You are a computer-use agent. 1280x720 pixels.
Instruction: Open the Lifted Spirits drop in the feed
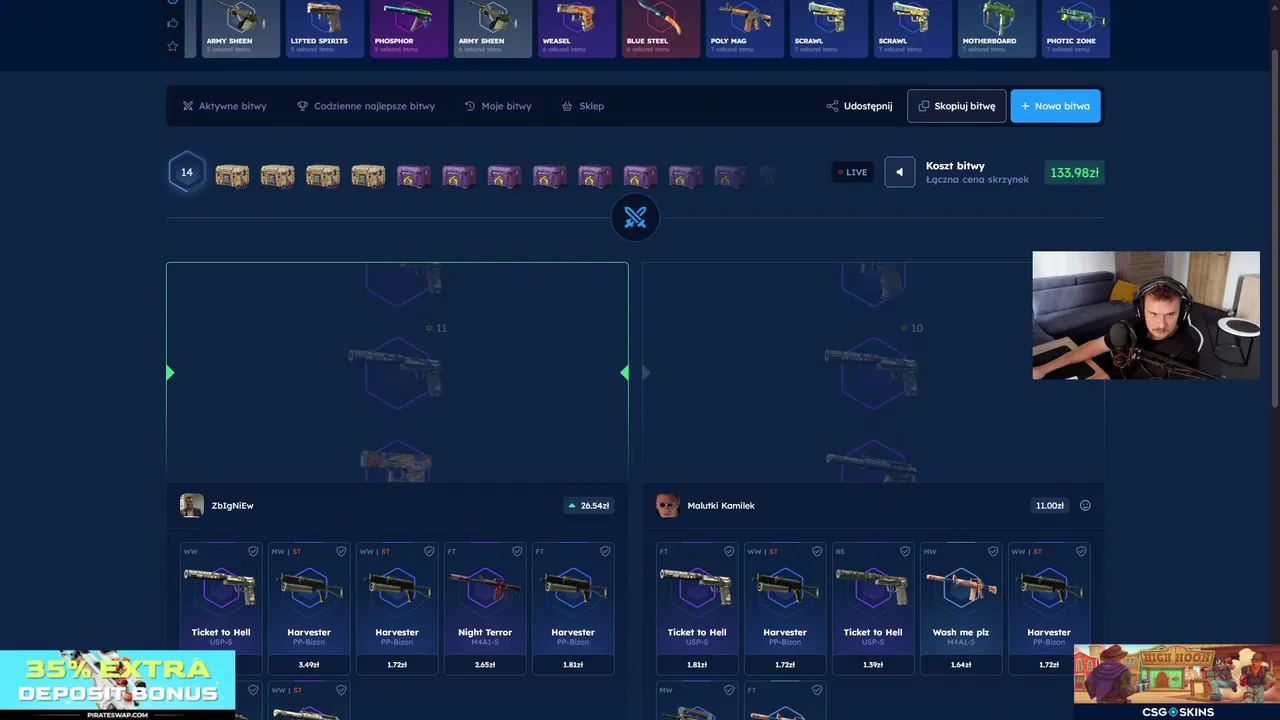point(325,28)
